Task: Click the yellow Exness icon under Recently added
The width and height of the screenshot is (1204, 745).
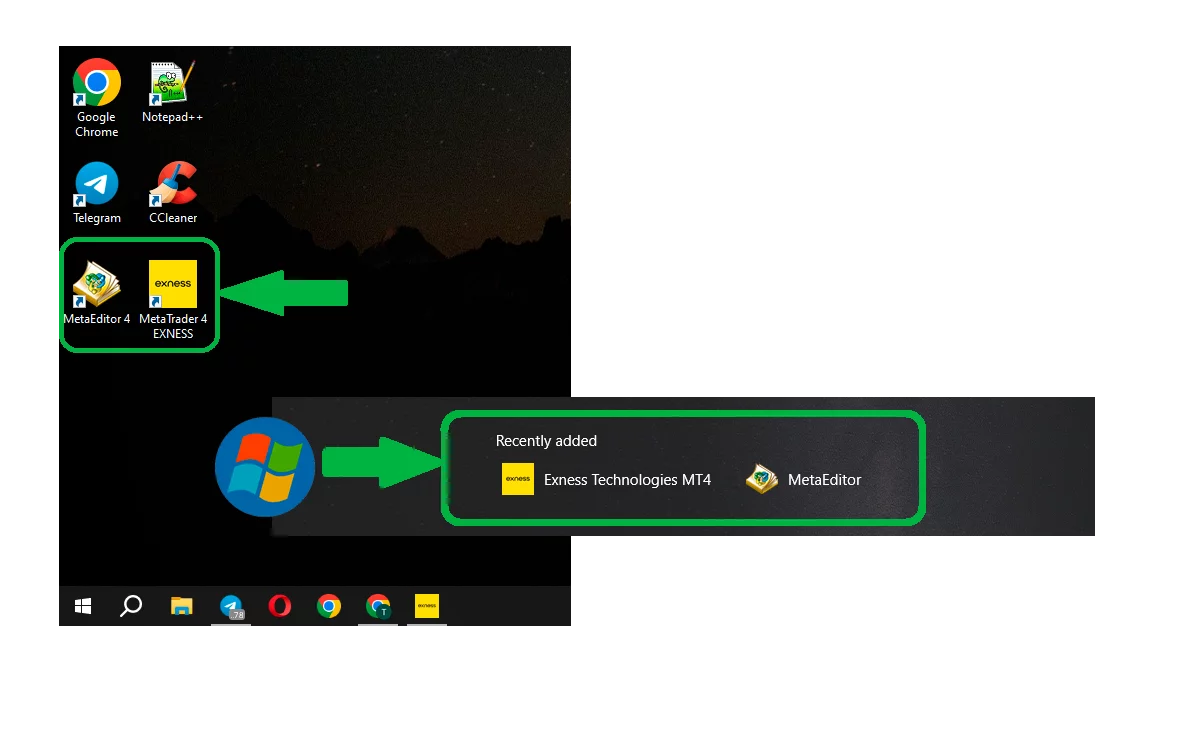Action: [518, 480]
